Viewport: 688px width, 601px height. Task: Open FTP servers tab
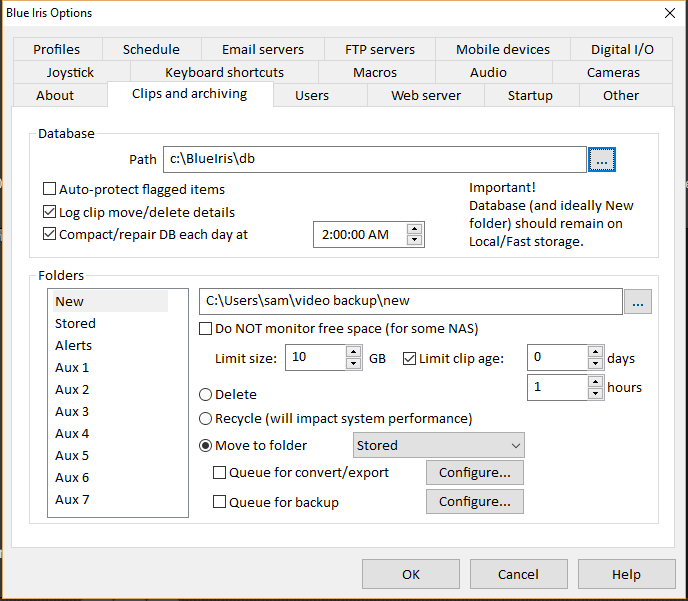(380, 49)
